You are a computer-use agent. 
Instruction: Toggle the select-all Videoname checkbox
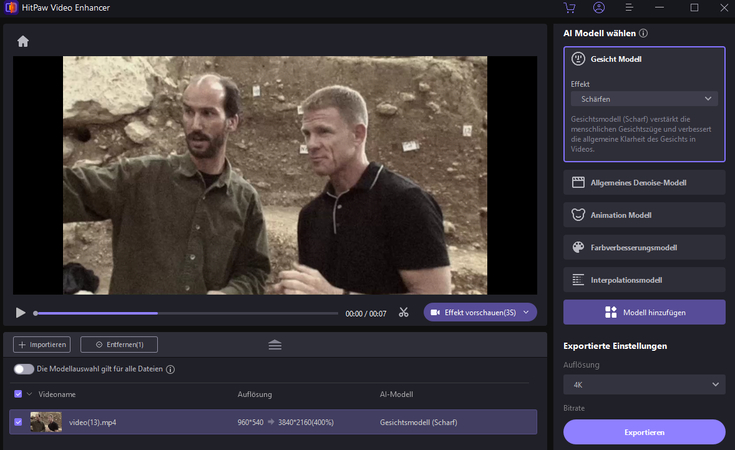tap(18, 394)
